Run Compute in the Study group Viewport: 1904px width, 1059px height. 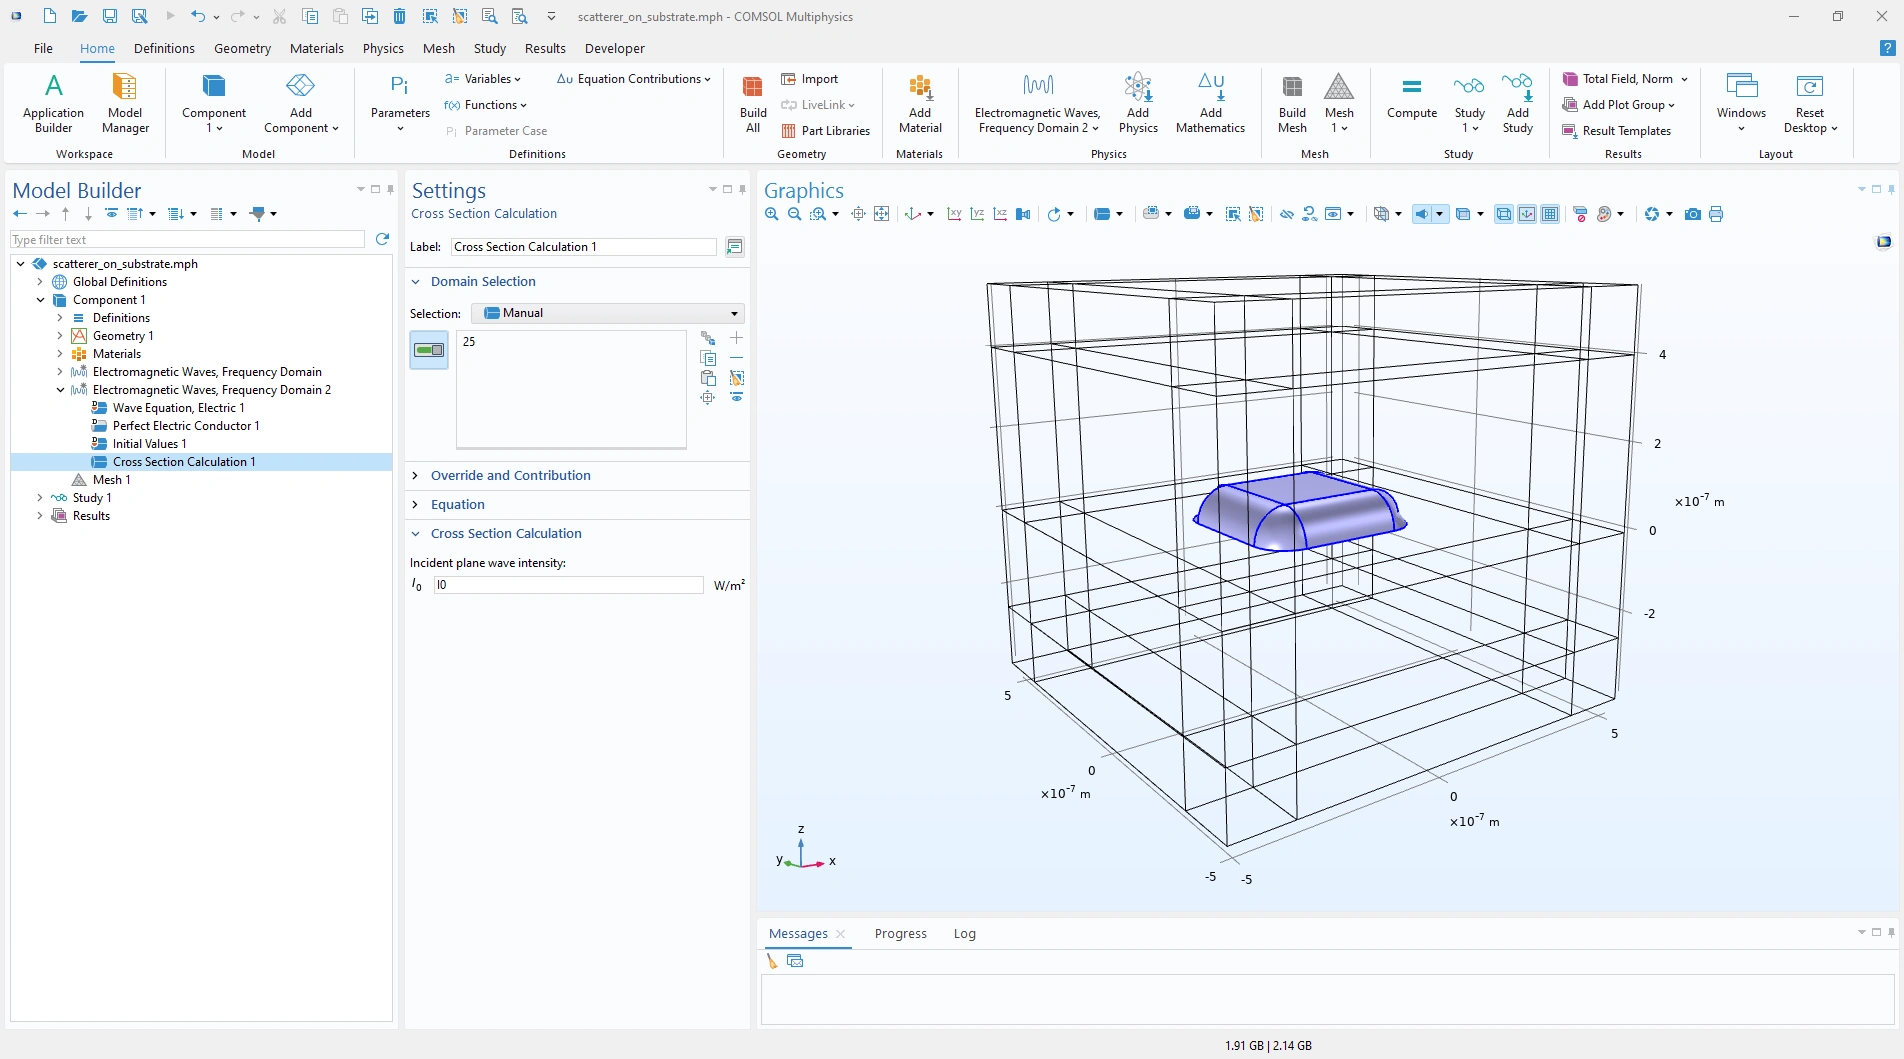[1411, 98]
